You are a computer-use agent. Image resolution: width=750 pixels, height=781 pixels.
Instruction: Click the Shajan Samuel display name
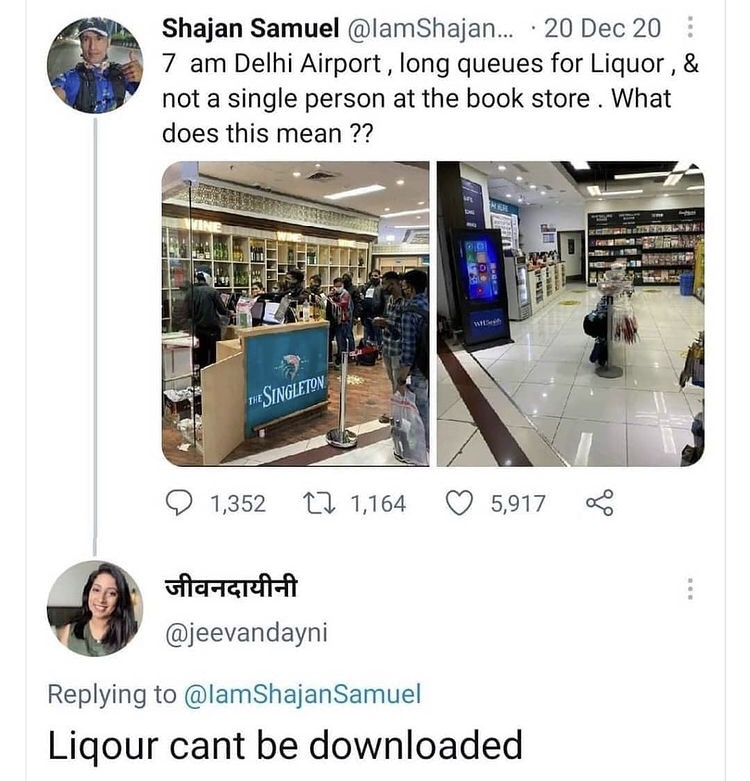(250, 28)
